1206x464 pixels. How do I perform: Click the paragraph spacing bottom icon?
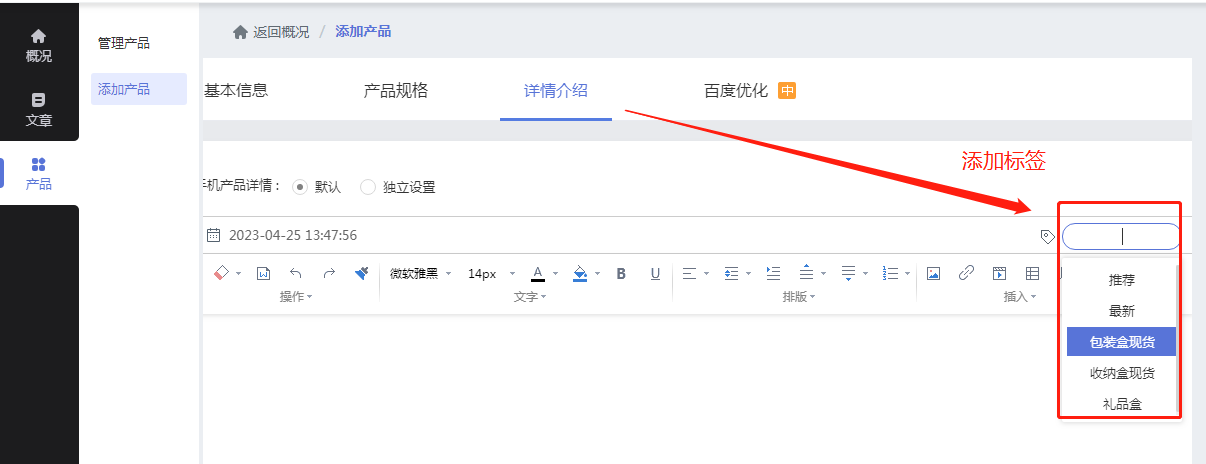(x=848, y=273)
